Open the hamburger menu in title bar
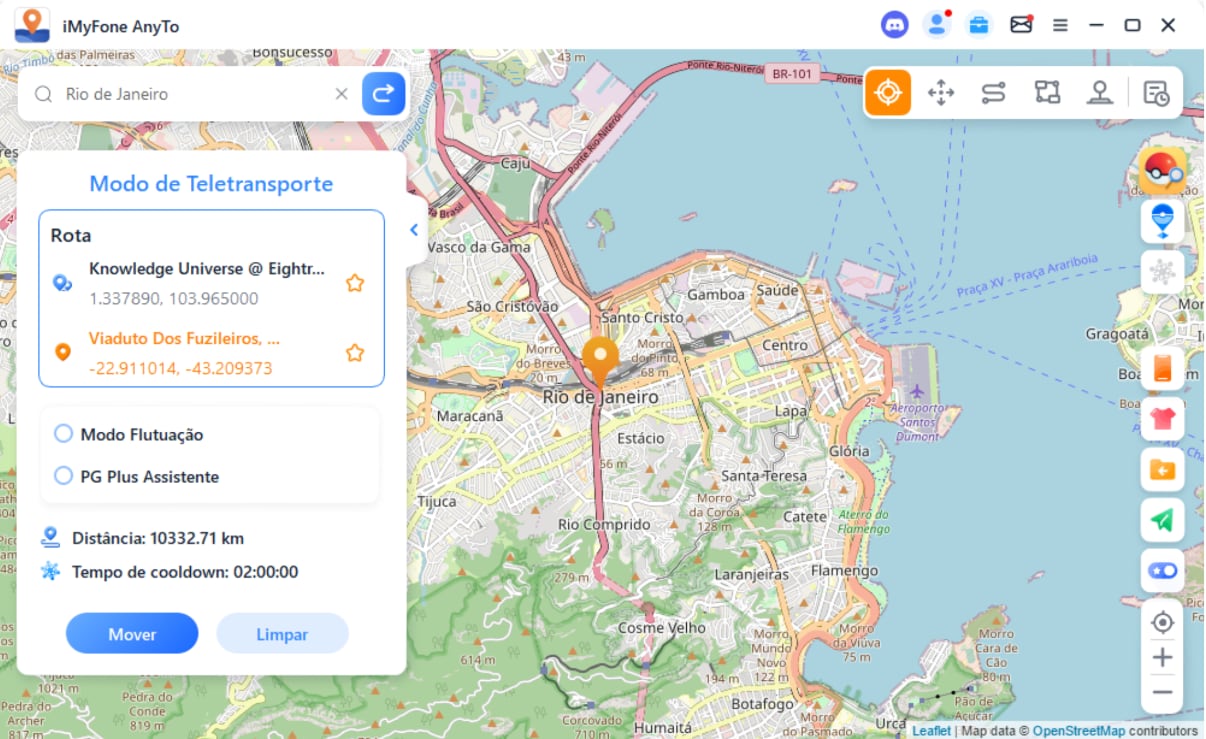The image size is (1206, 739). click(1060, 25)
